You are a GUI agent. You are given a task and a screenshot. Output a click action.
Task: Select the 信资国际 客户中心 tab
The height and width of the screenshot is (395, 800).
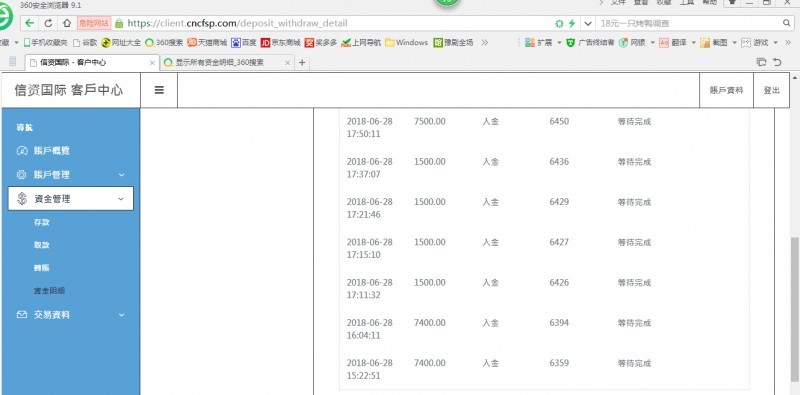(92, 62)
